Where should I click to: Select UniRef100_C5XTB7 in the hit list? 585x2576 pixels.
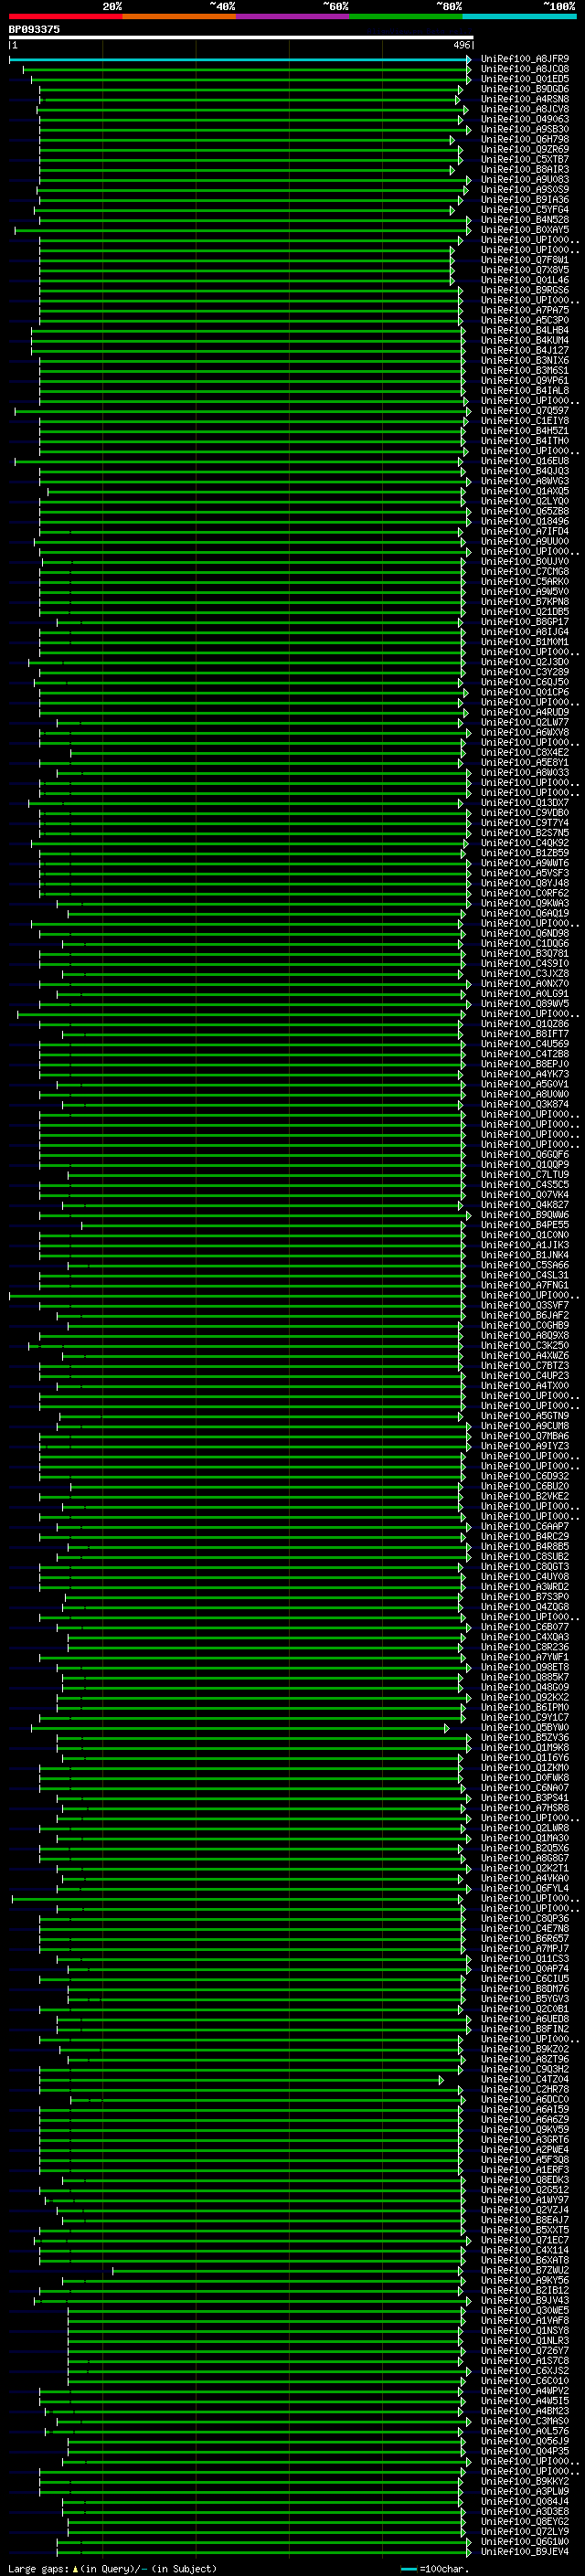[x=525, y=159]
